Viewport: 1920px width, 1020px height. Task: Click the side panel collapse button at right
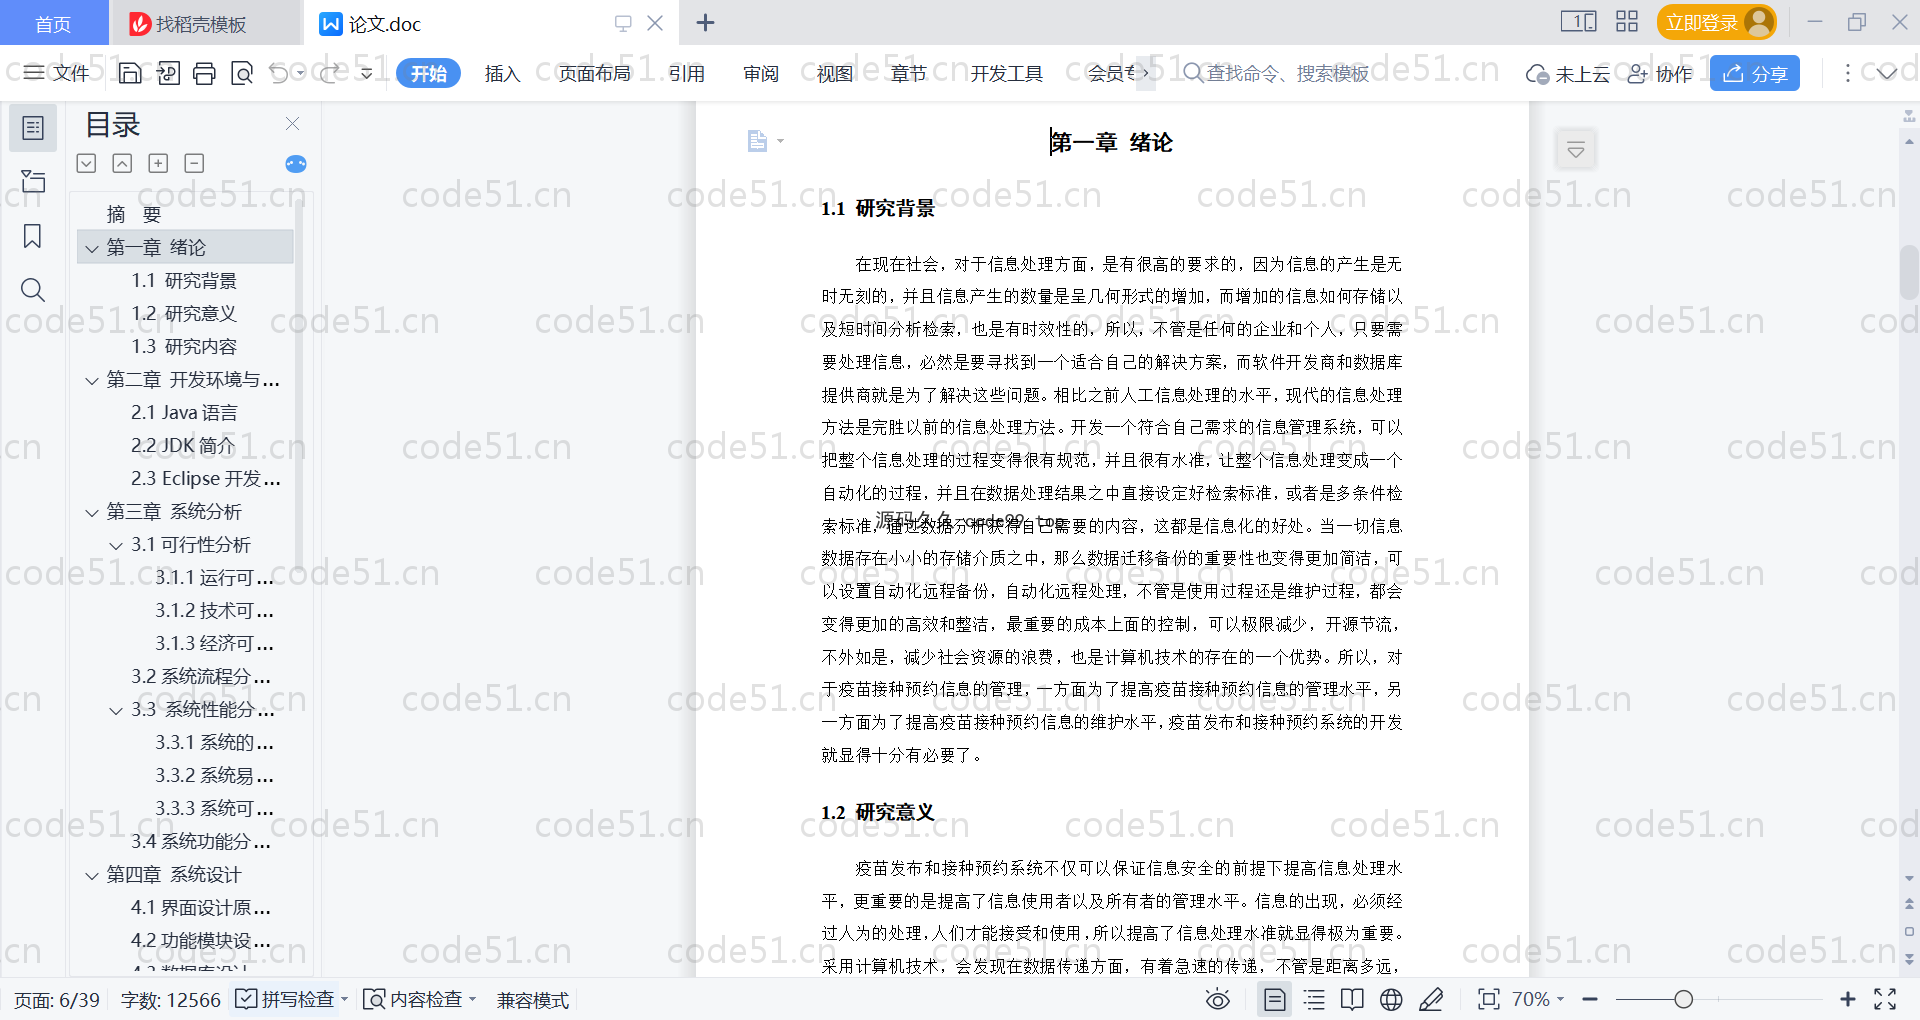1576,151
